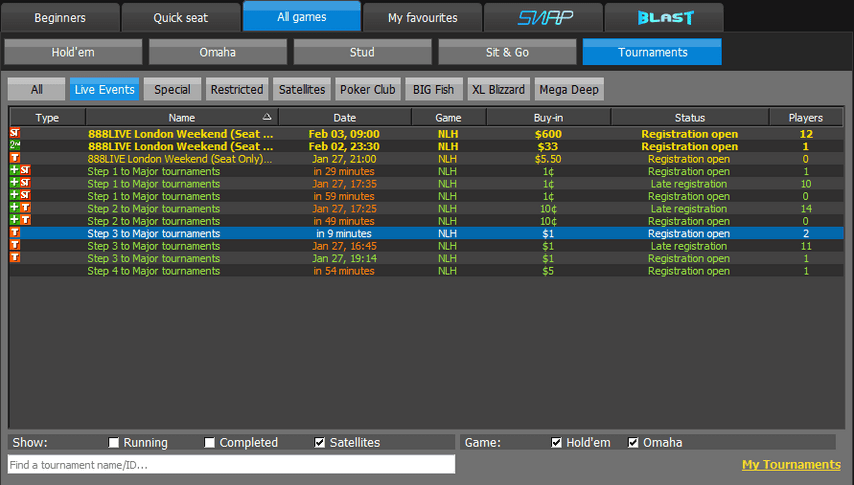Click orange T icon on Step 2 'in 49 minutes' row

tap(26, 220)
